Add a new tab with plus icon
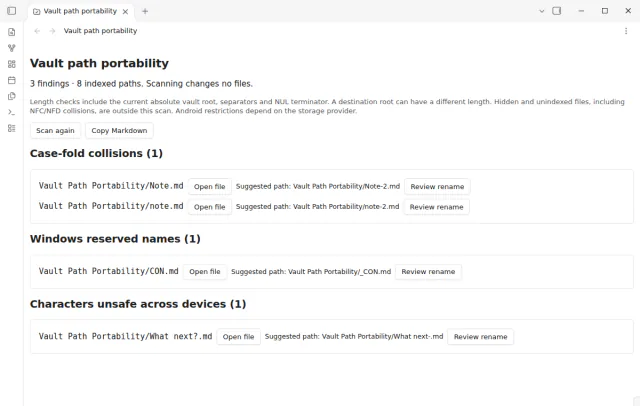The height and width of the screenshot is (406, 640). (x=145, y=11)
